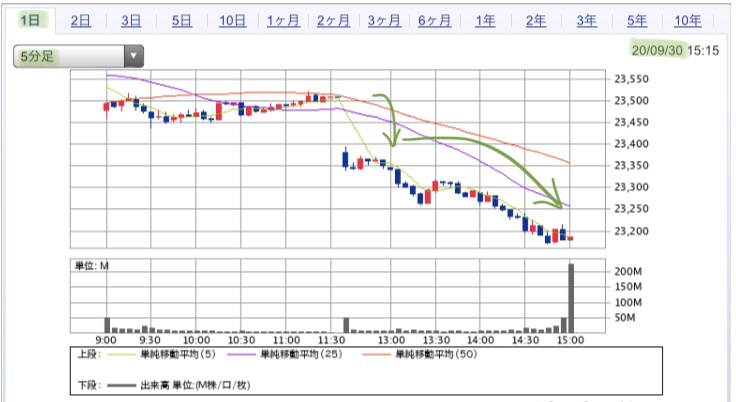Click the 23,250 price axis label
The height and width of the screenshot is (402, 736).
coord(631,209)
